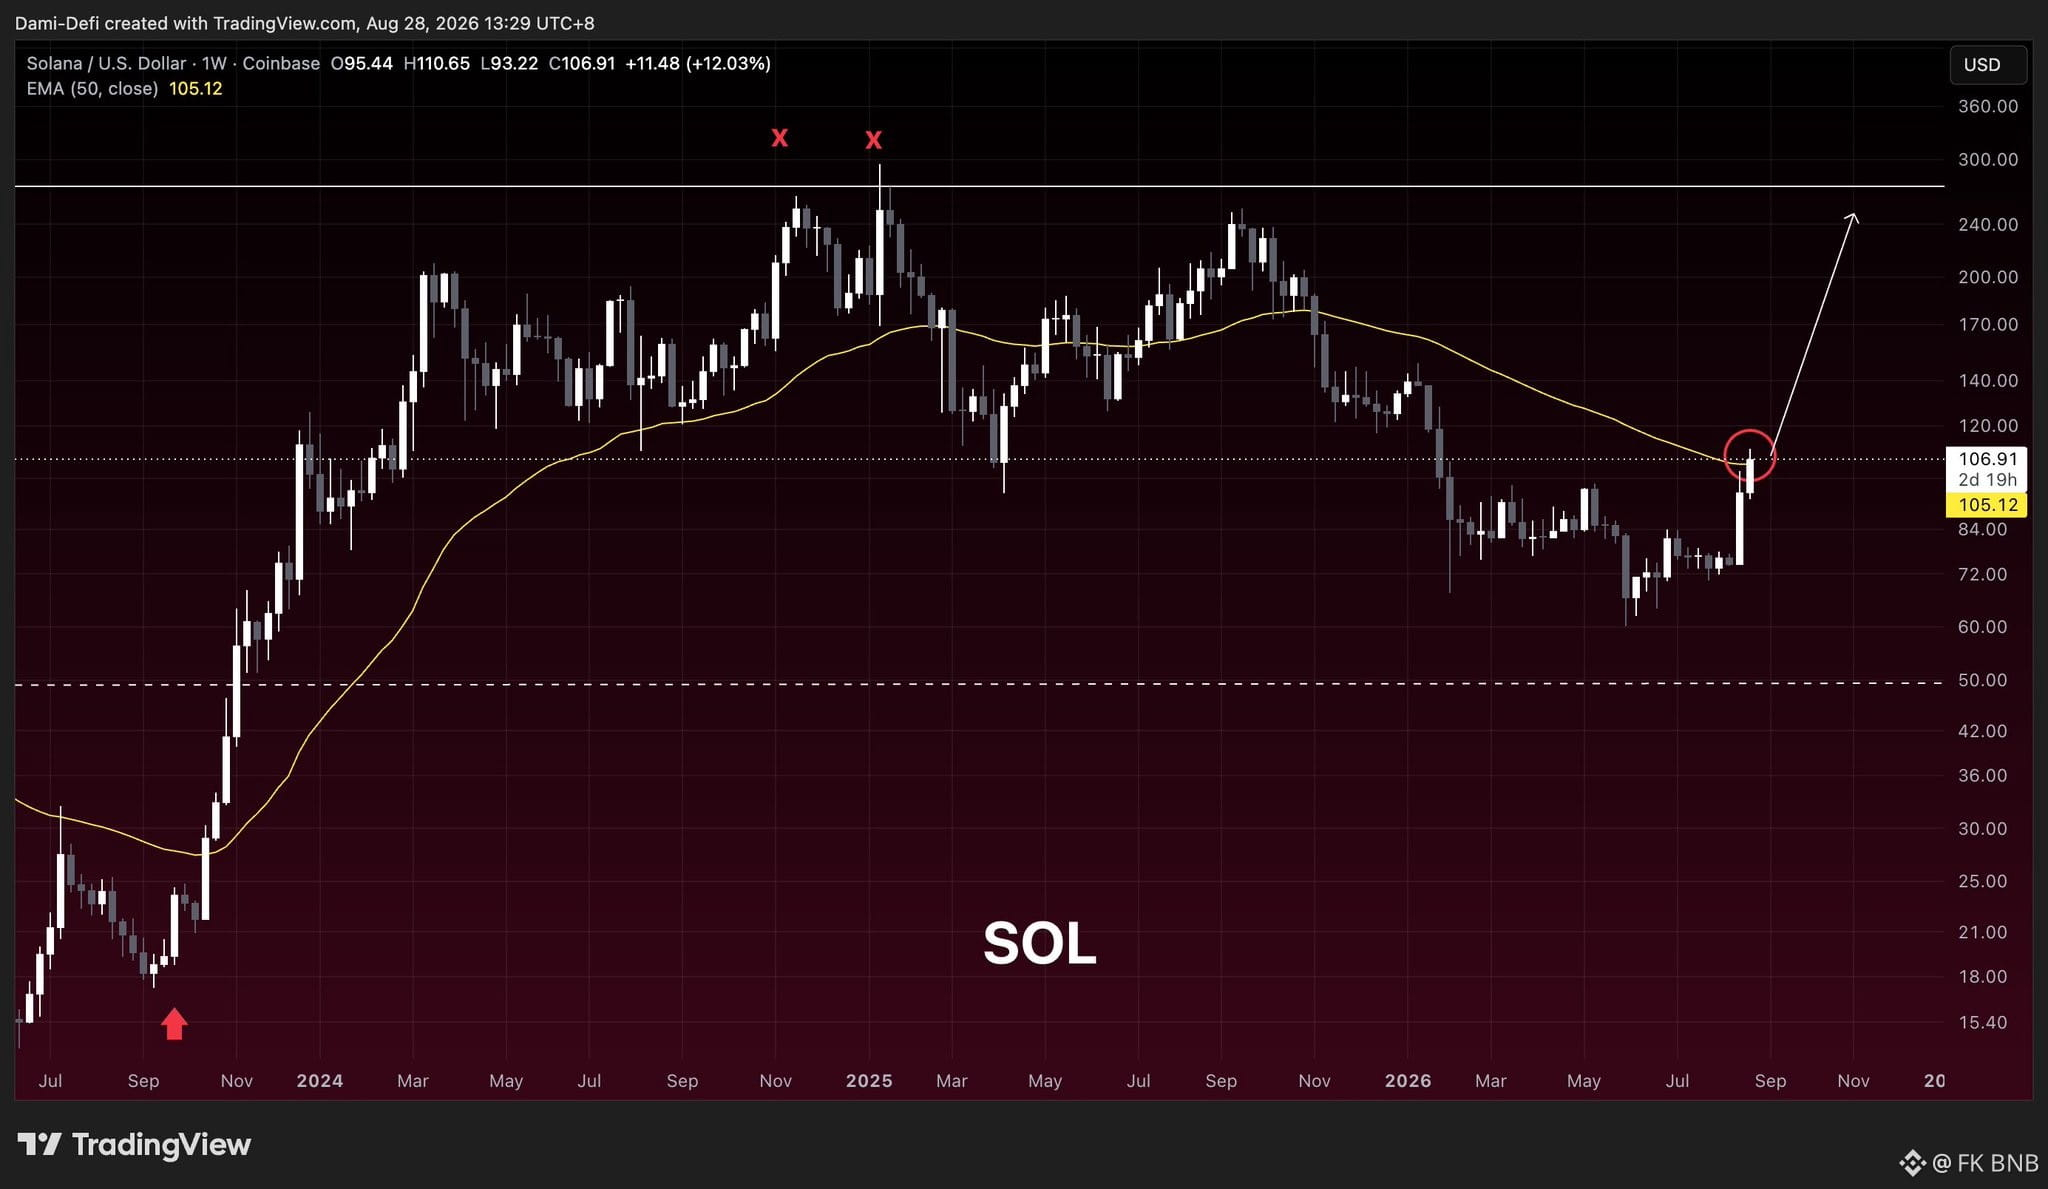This screenshot has height=1189, width=2048.
Task: Click the 18.00 price axis label
Action: coord(1982,976)
